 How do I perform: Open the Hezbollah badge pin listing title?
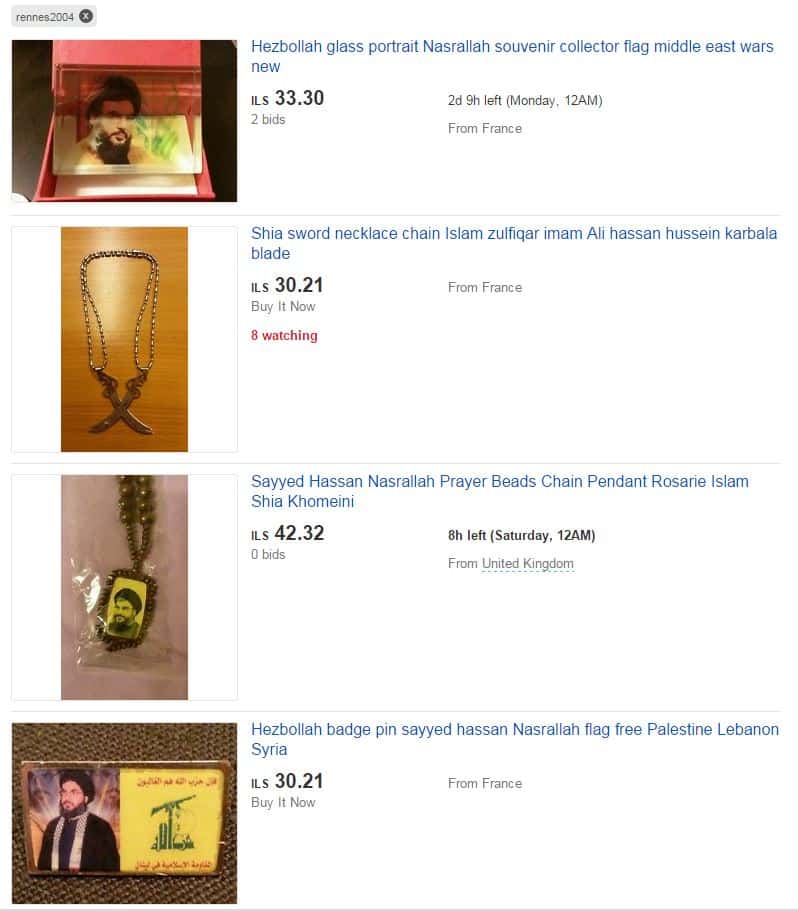click(515, 739)
